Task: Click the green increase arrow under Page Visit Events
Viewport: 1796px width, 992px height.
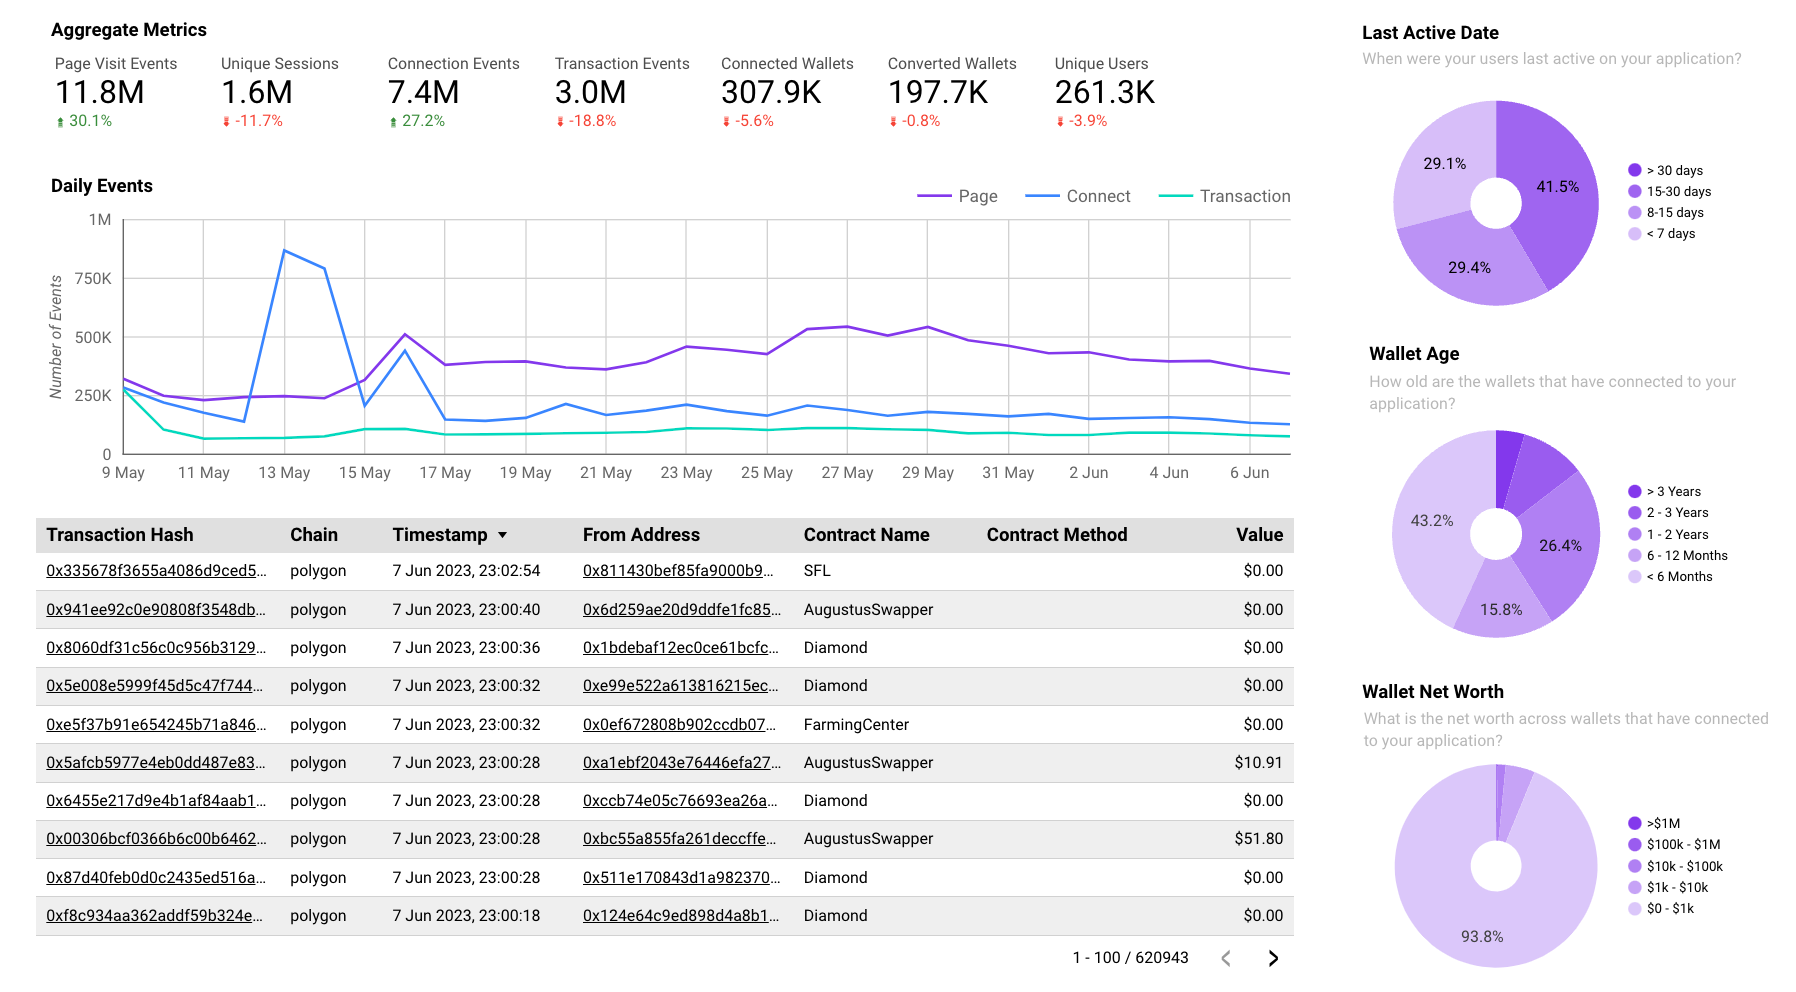Action: coord(60,121)
